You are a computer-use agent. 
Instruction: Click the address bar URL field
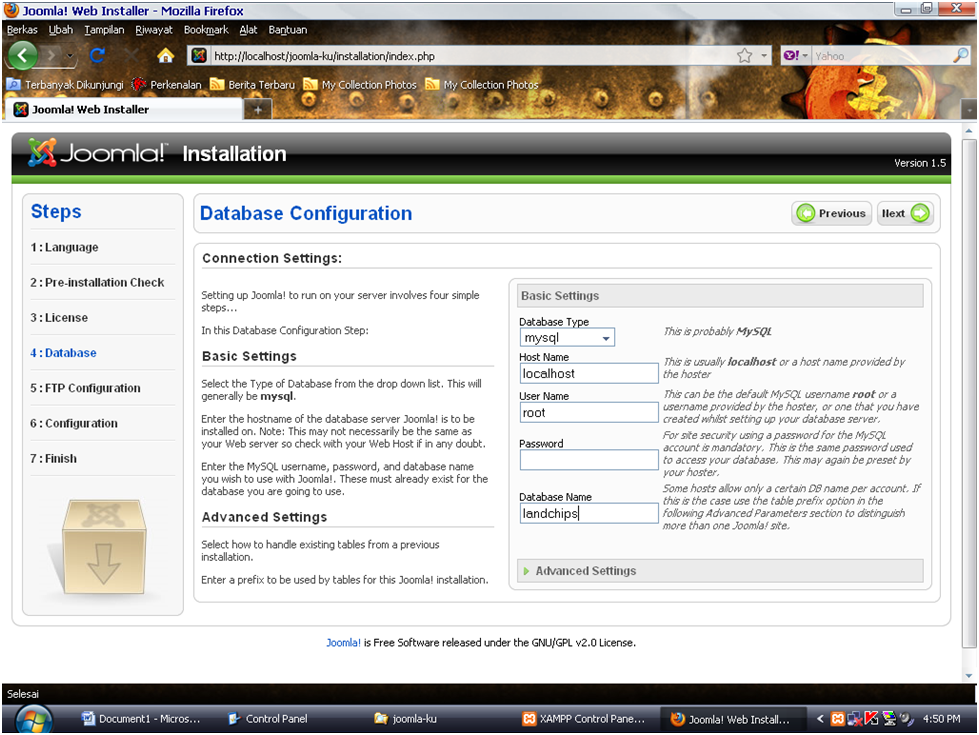point(471,56)
